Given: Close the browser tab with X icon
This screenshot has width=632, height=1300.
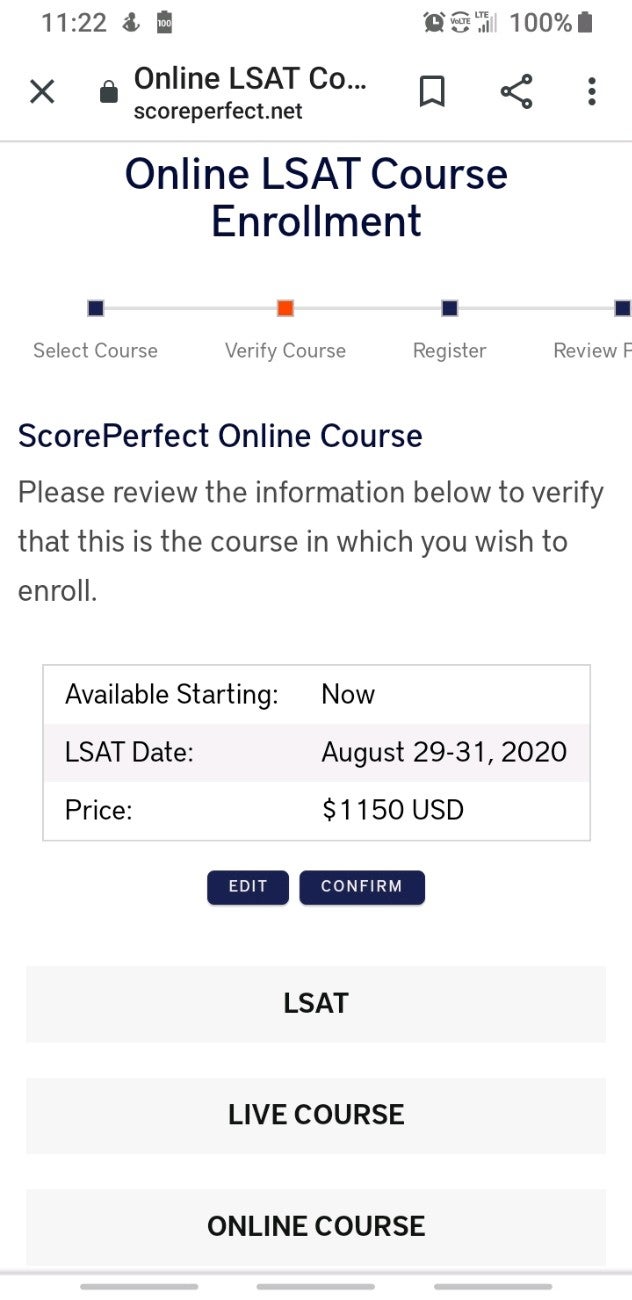Looking at the screenshot, I should click(42, 92).
